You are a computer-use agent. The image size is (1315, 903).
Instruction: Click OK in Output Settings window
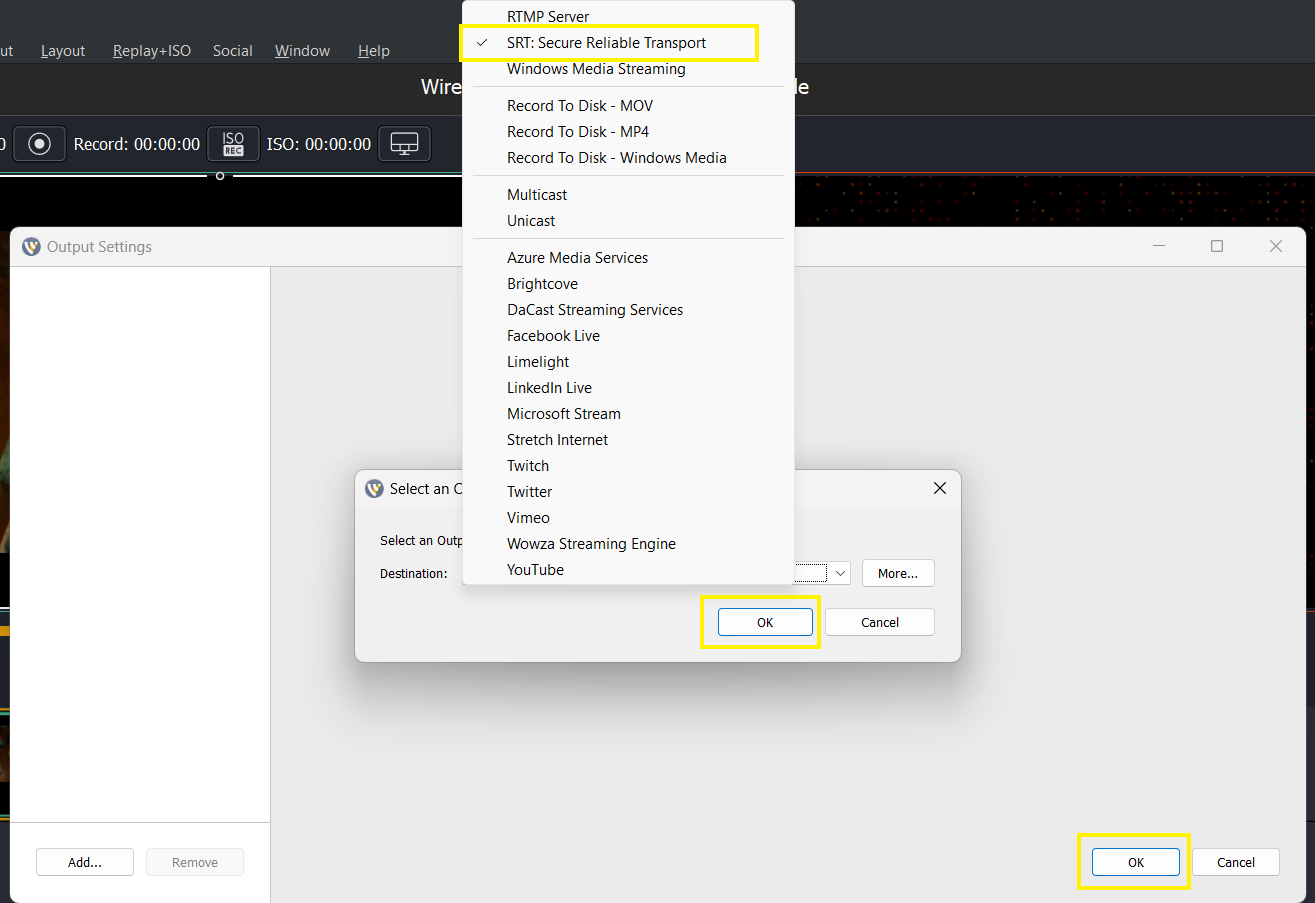coord(1136,862)
